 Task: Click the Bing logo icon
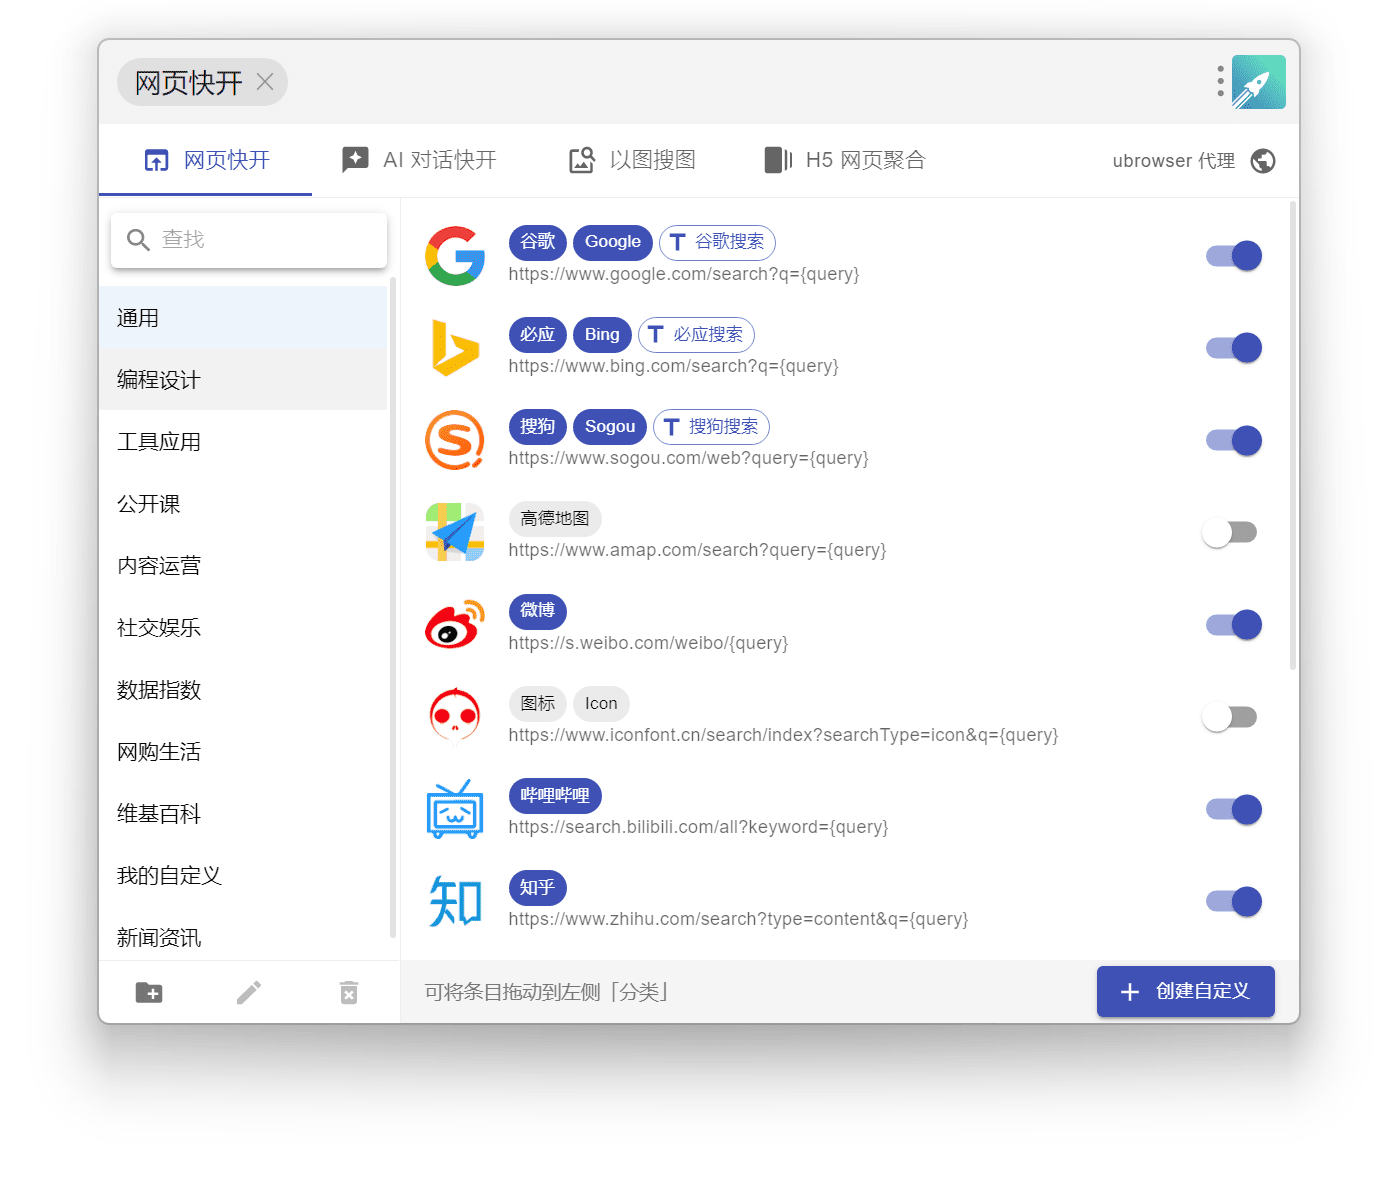pos(455,348)
